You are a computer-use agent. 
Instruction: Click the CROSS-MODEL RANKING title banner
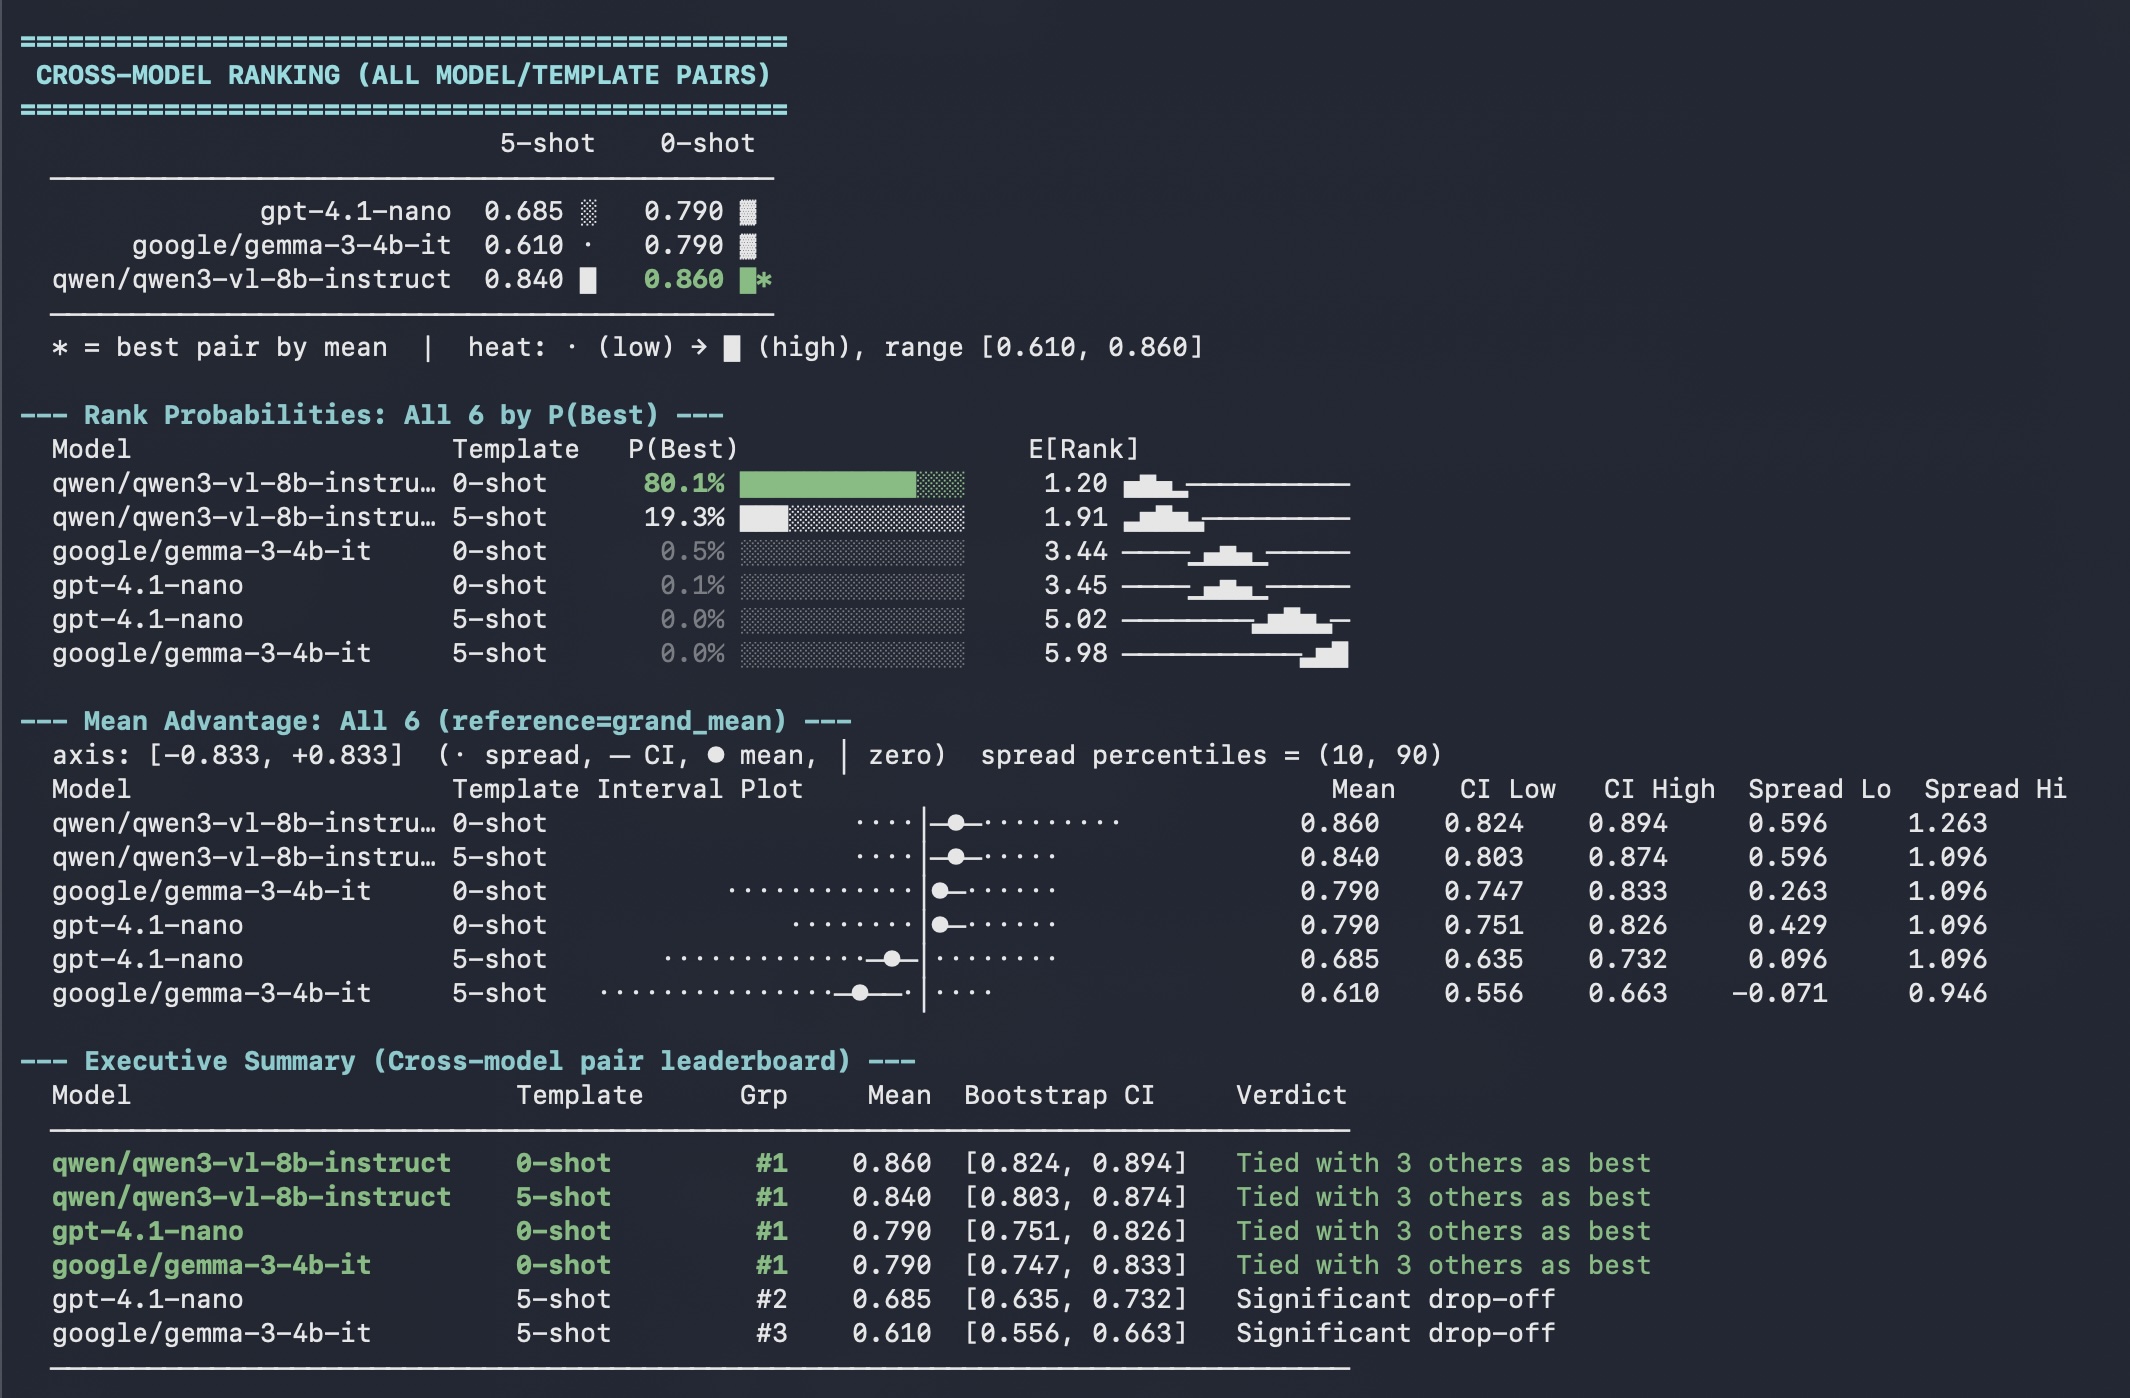coord(403,74)
